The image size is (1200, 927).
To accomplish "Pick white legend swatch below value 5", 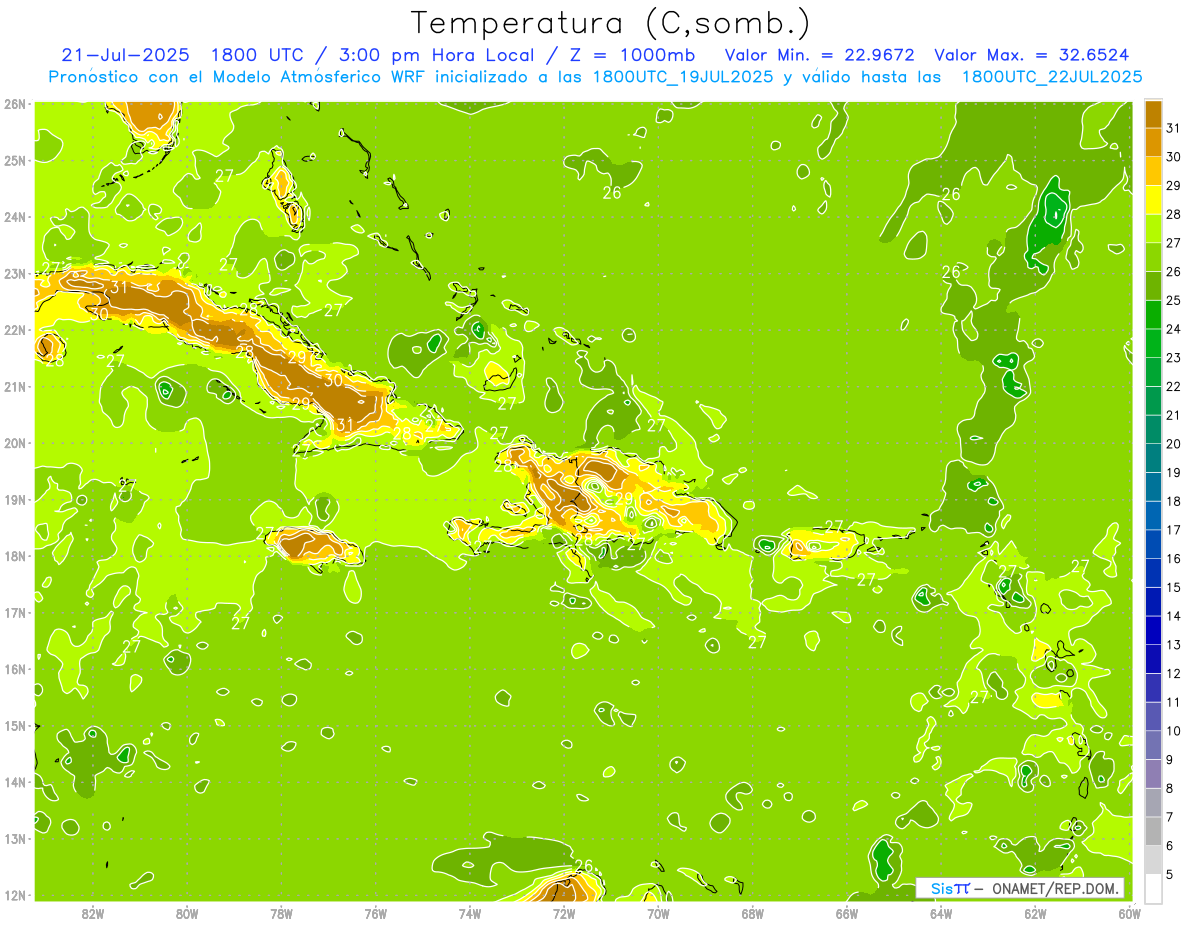I will pyautogui.click(x=1153, y=888).
